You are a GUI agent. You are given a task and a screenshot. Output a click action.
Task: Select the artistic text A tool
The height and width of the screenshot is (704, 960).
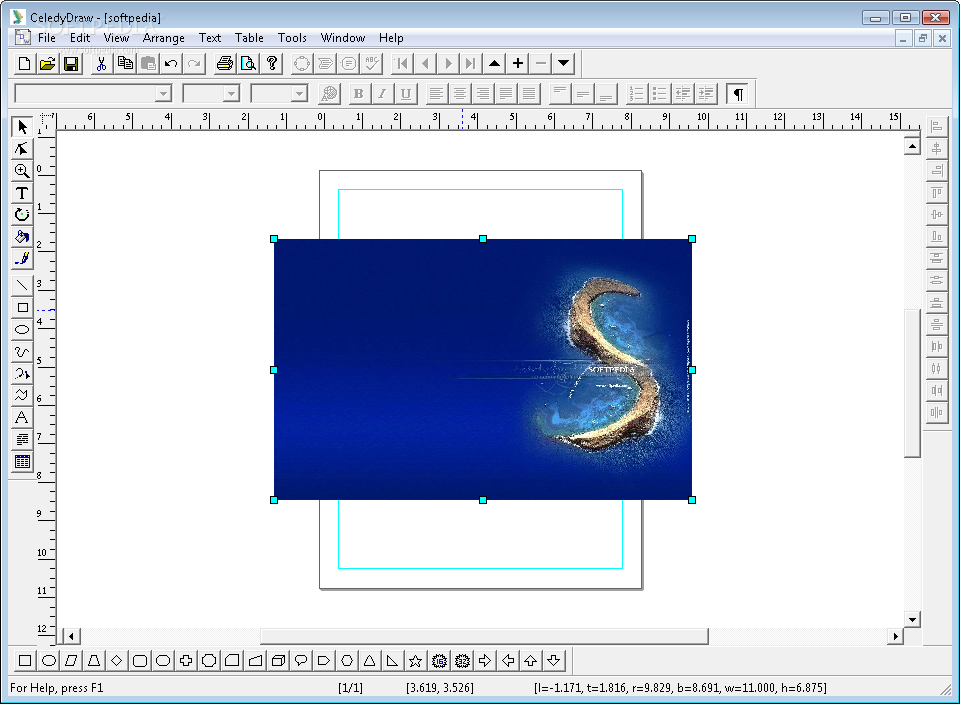(x=22, y=418)
